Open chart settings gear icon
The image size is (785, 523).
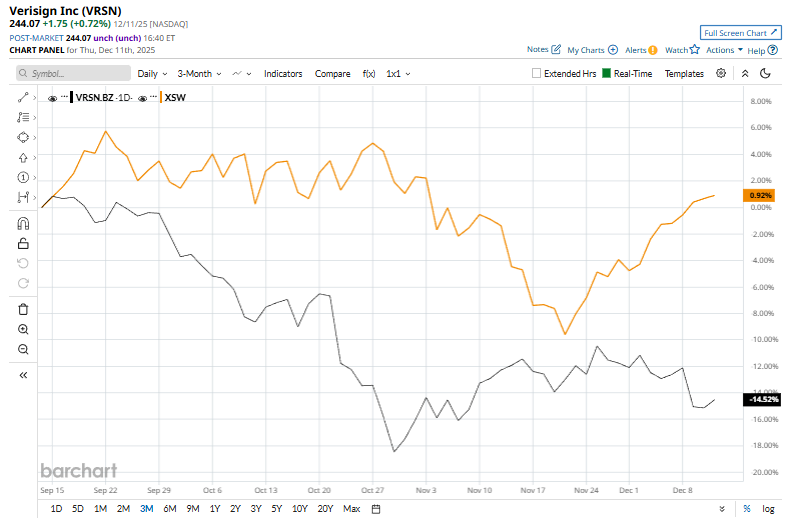click(721, 73)
